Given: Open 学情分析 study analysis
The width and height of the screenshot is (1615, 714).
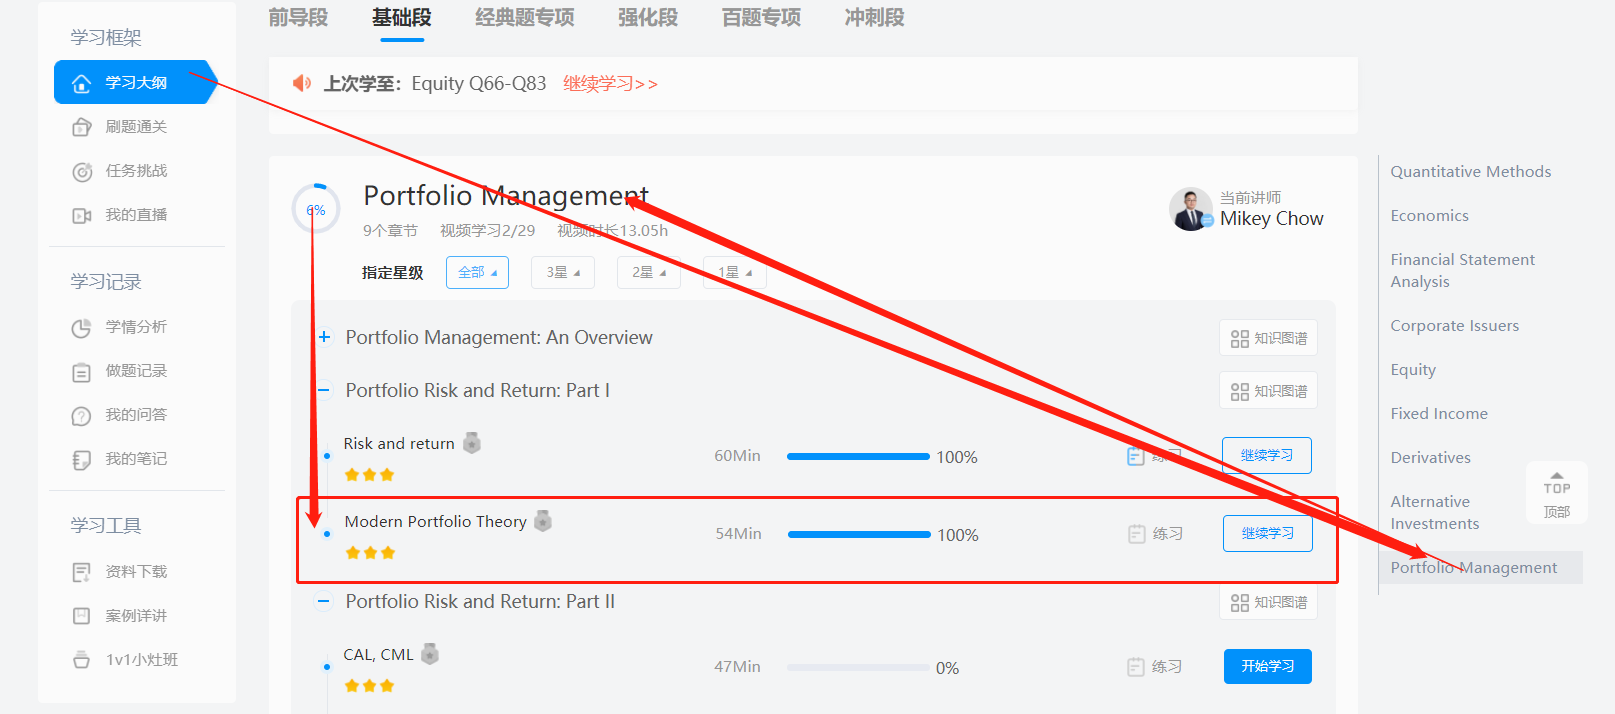Looking at the screenshot, I should (135, 327).
